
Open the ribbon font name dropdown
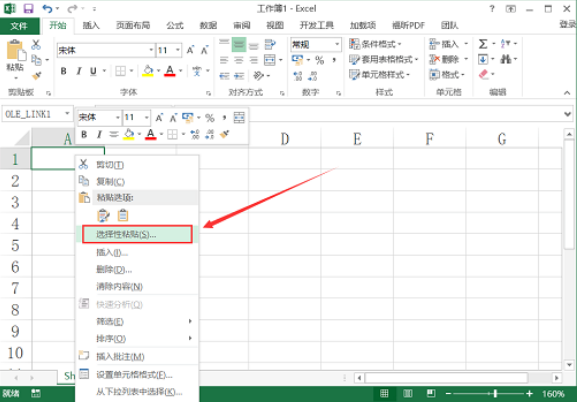tap(151, 50)
